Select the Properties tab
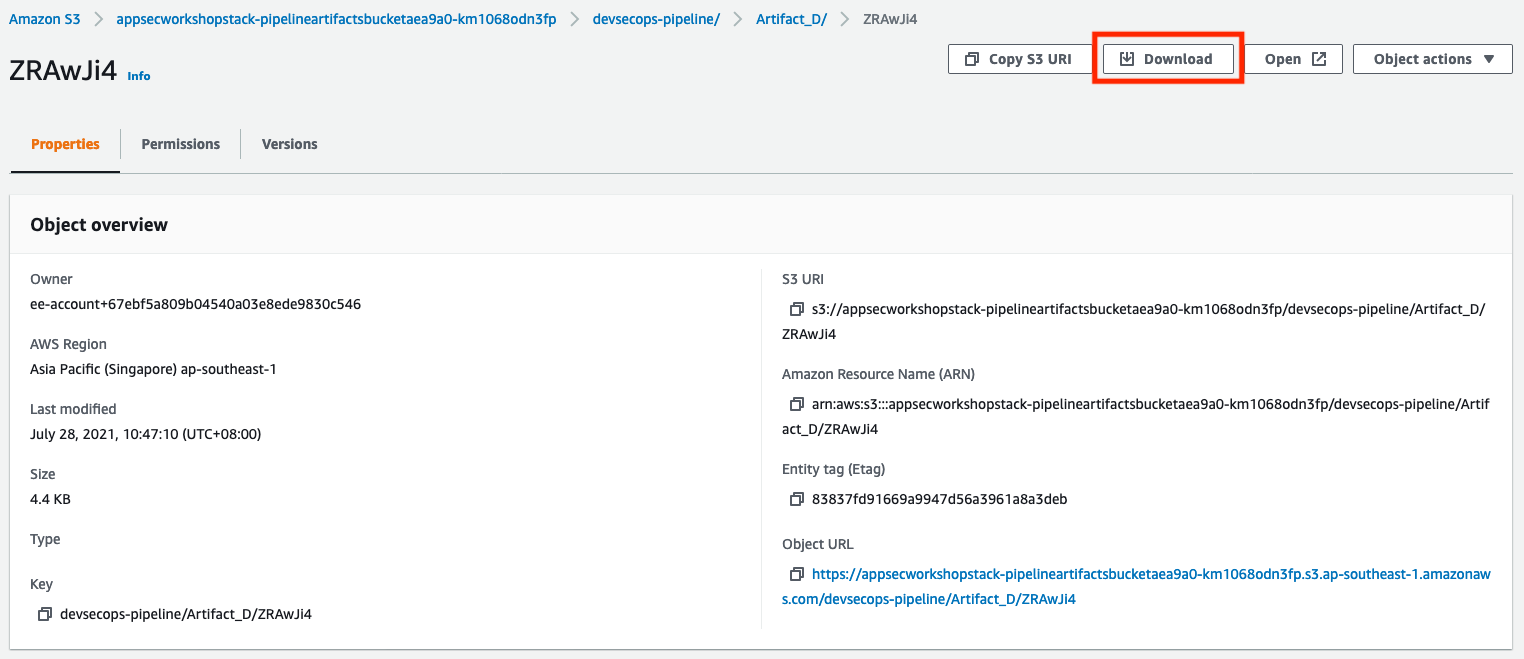Screen dimensions: 1524x659 65,144
